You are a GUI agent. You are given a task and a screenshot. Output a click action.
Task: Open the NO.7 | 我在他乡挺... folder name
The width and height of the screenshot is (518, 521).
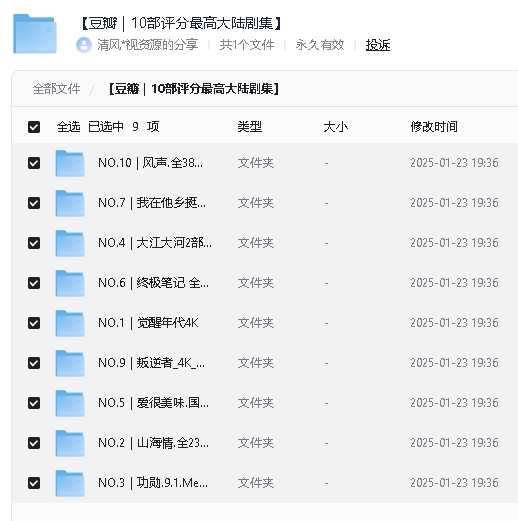tap(152, 203)
